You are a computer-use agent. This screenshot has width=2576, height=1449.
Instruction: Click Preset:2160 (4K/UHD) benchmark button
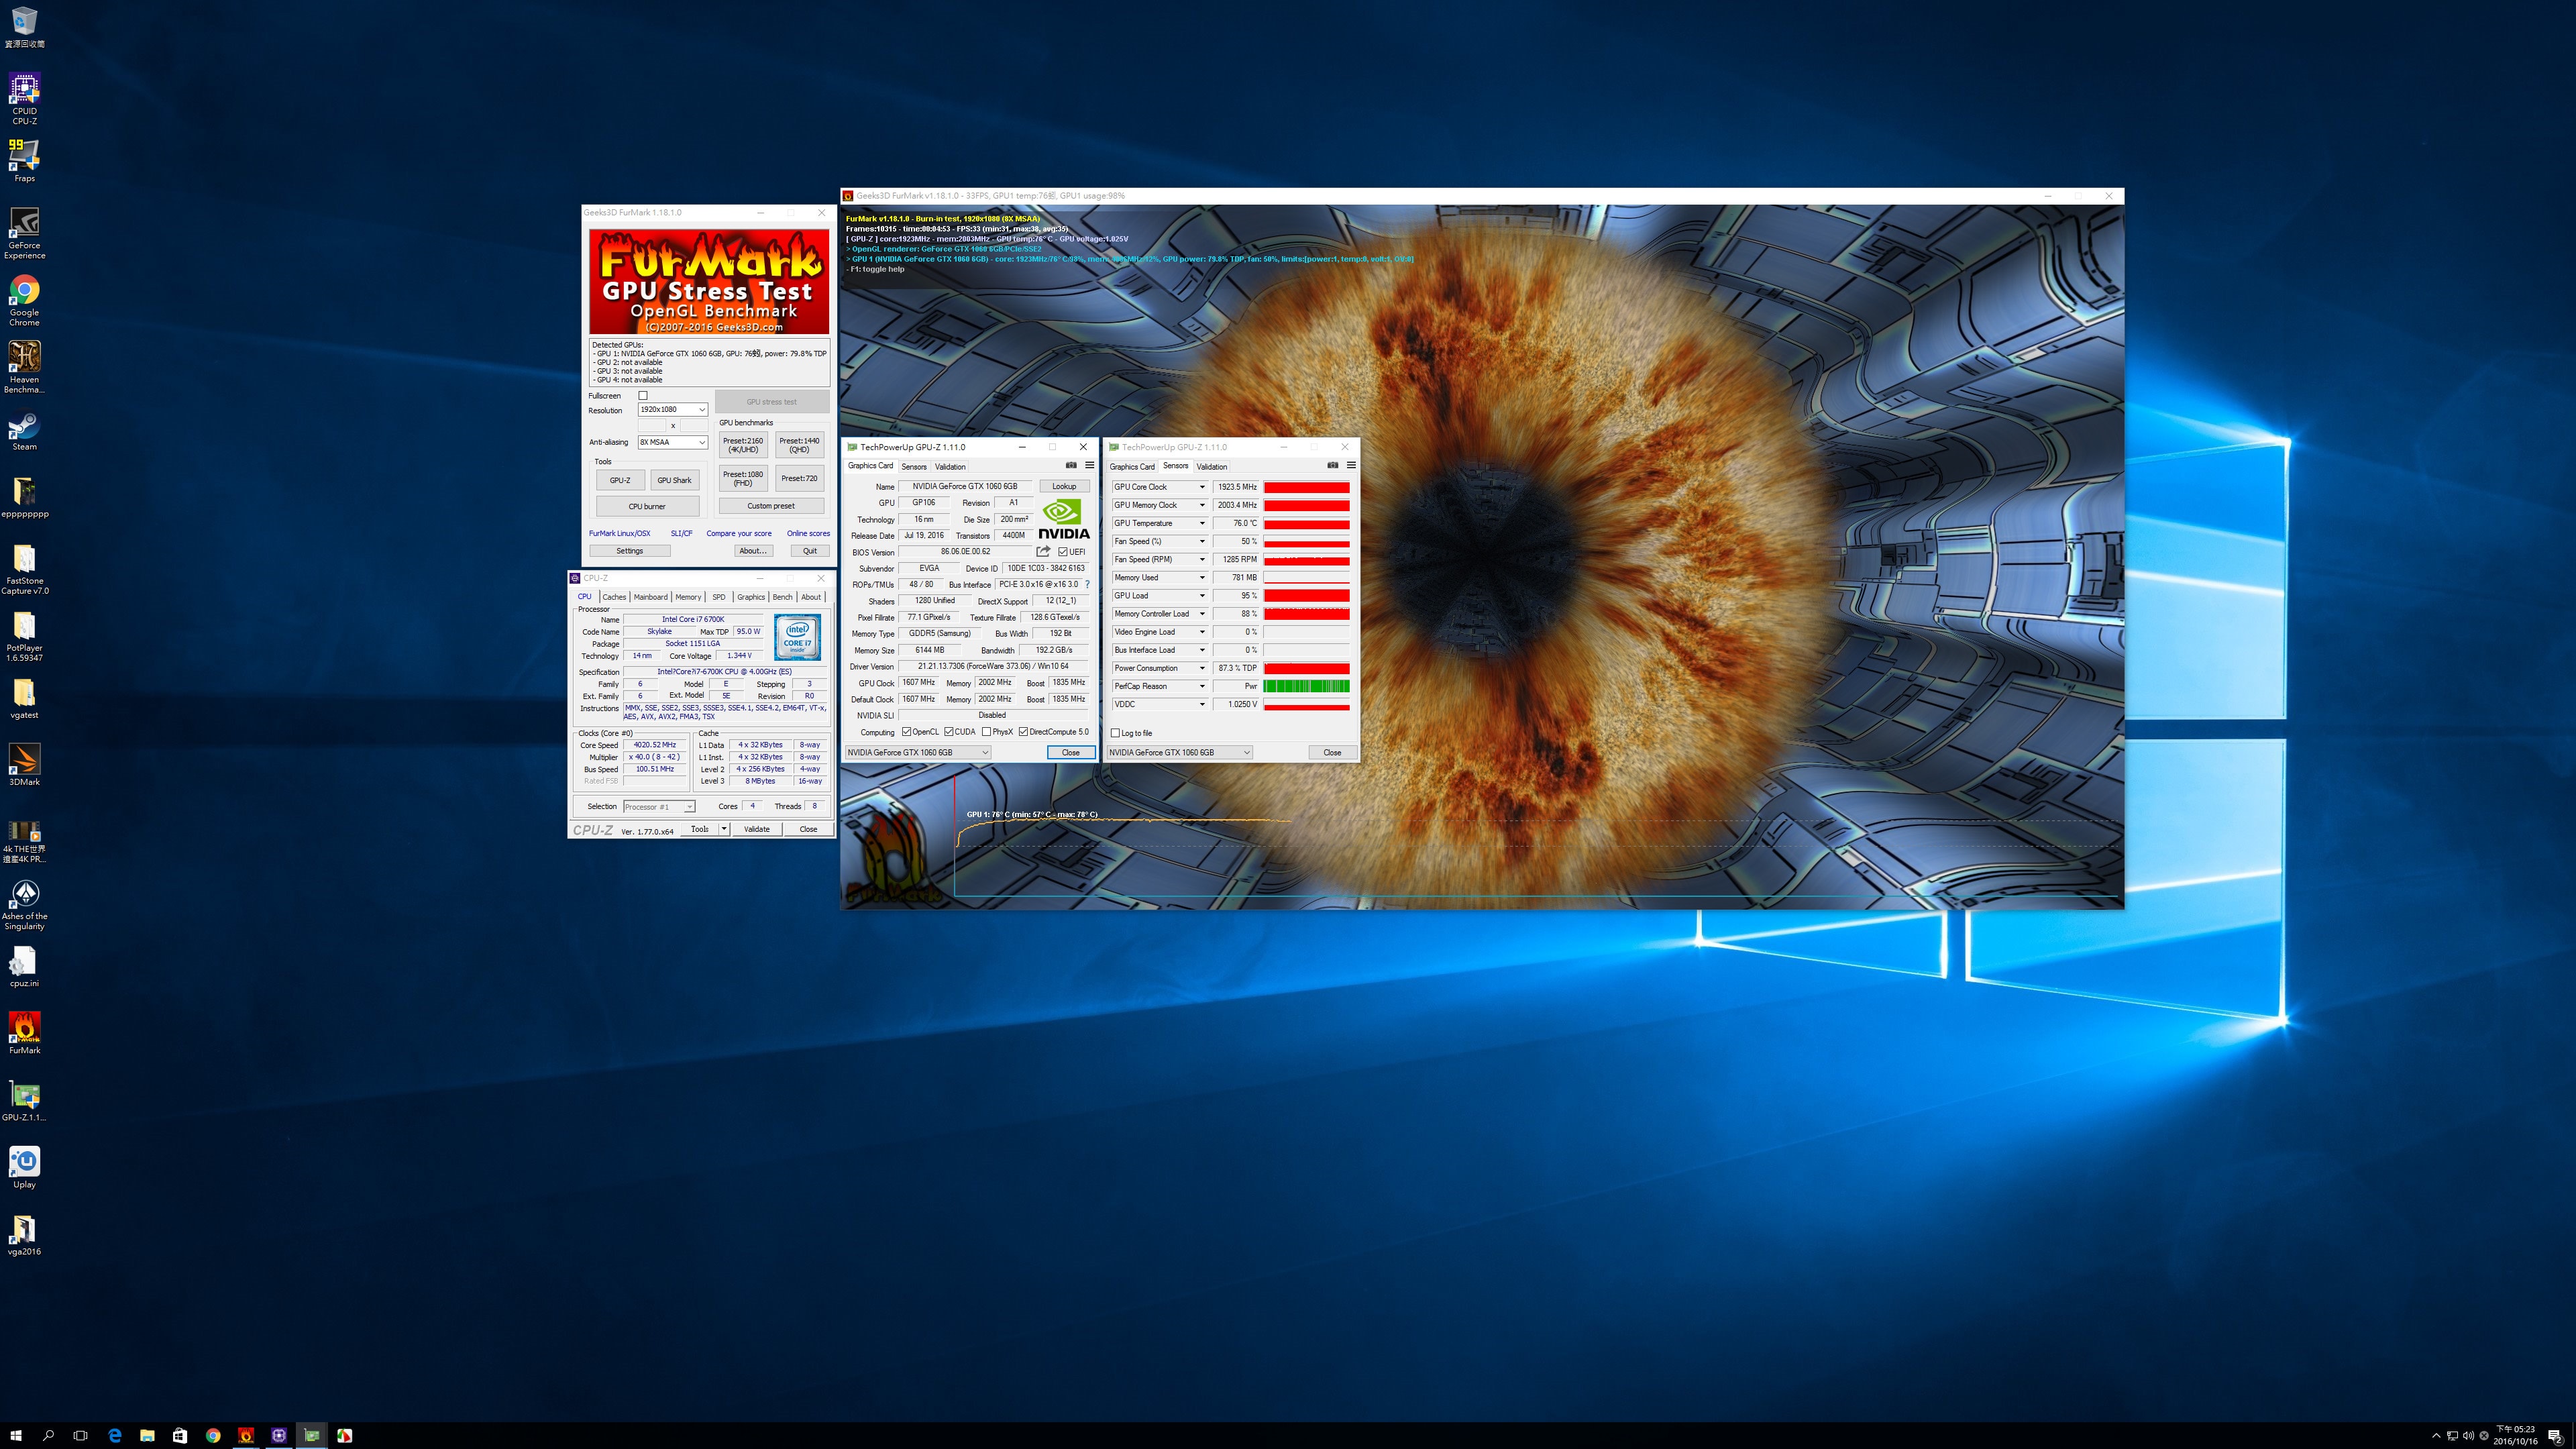(x=743, y=445)
